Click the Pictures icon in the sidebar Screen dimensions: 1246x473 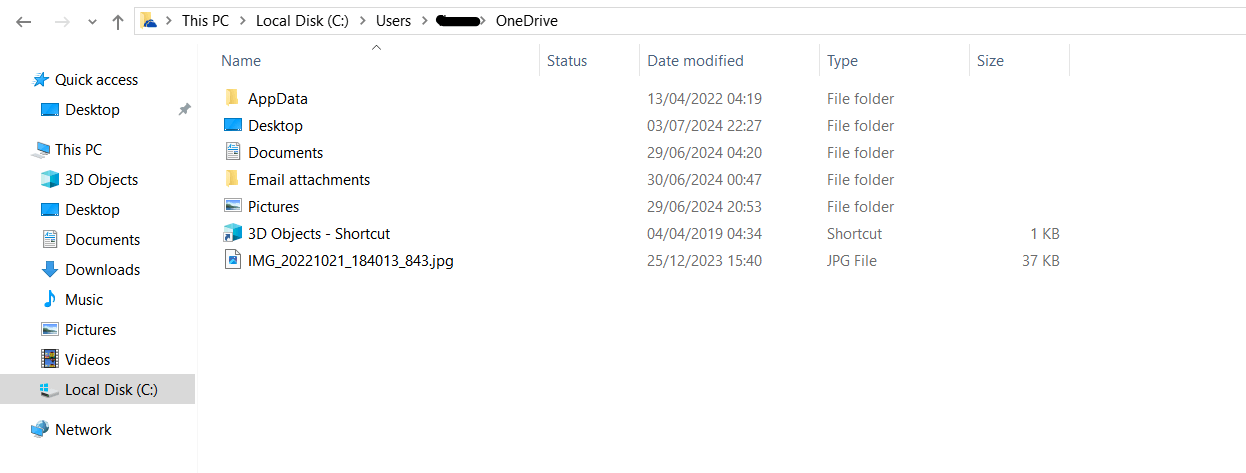tap(49, 329)
